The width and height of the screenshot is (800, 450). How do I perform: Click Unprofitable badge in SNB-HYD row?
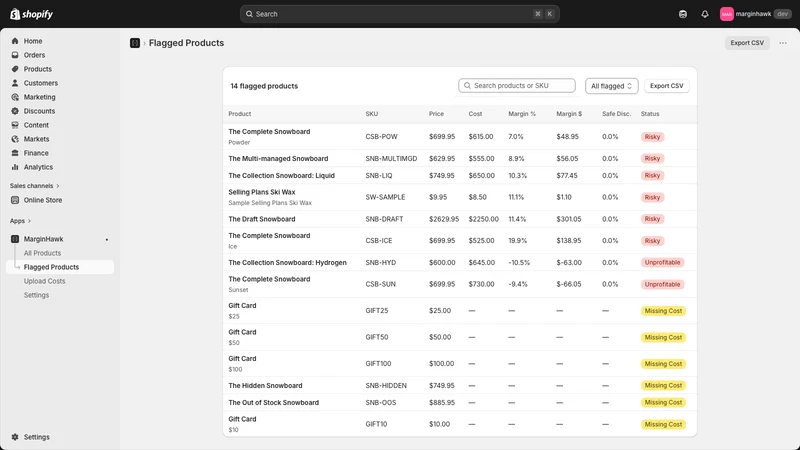tap(662, 262)
